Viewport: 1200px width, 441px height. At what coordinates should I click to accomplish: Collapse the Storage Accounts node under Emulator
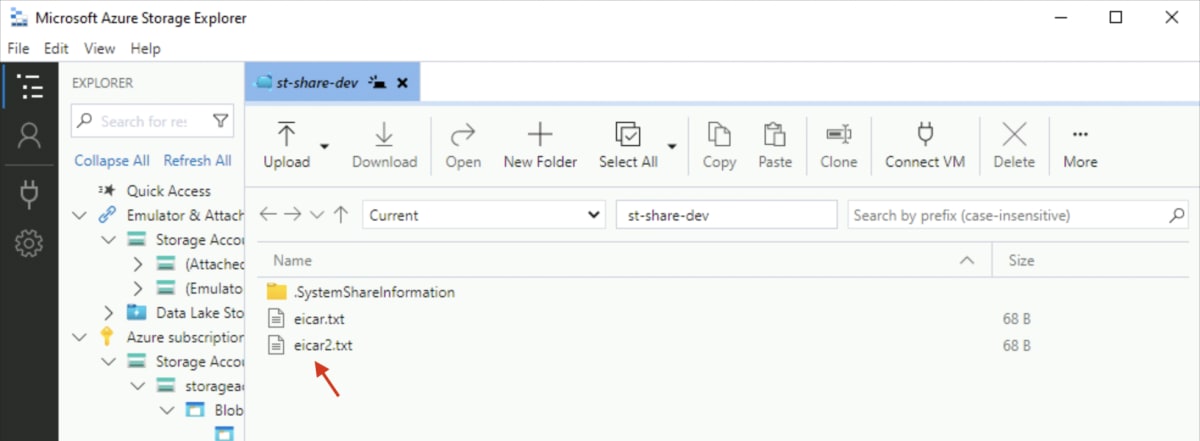[x=109, y=240]
